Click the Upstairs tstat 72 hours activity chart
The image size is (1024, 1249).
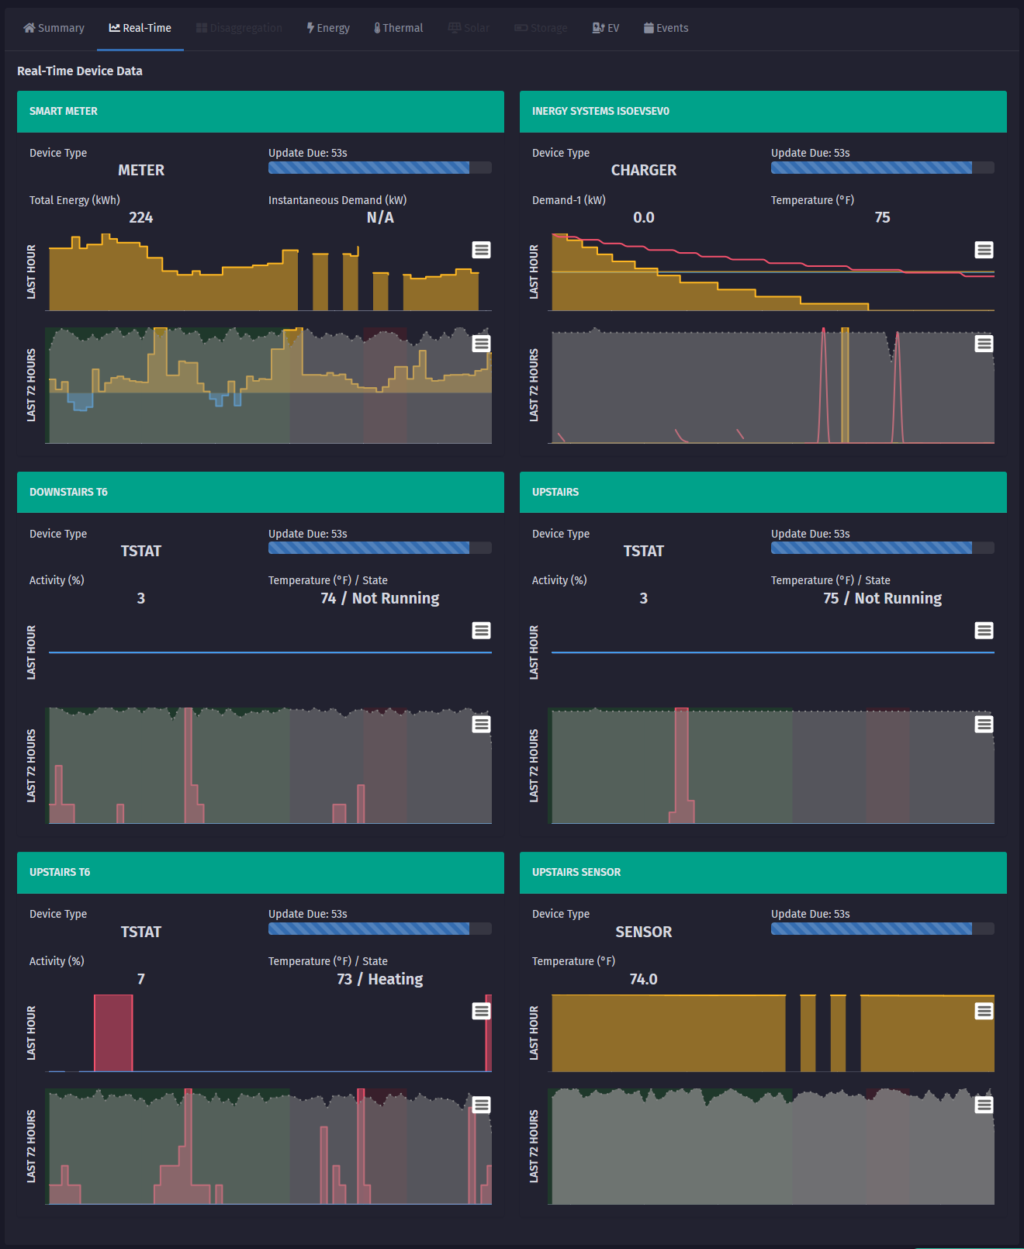[773, 765]
